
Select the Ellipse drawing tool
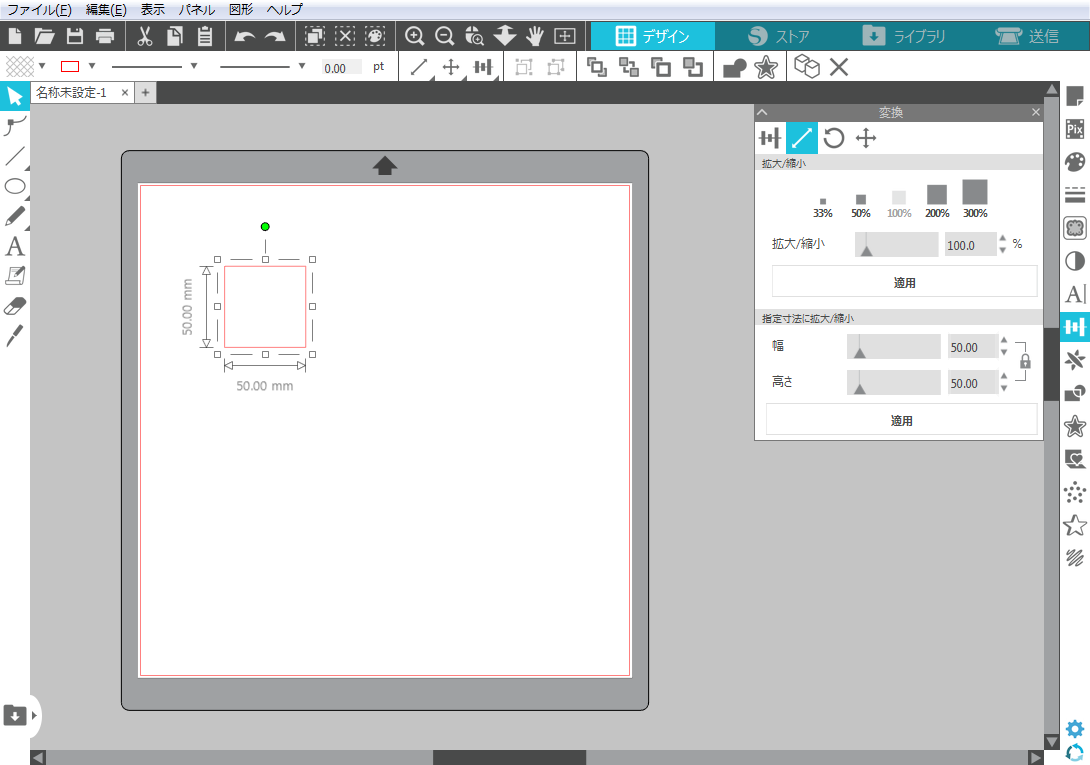[x=15, y=186]
